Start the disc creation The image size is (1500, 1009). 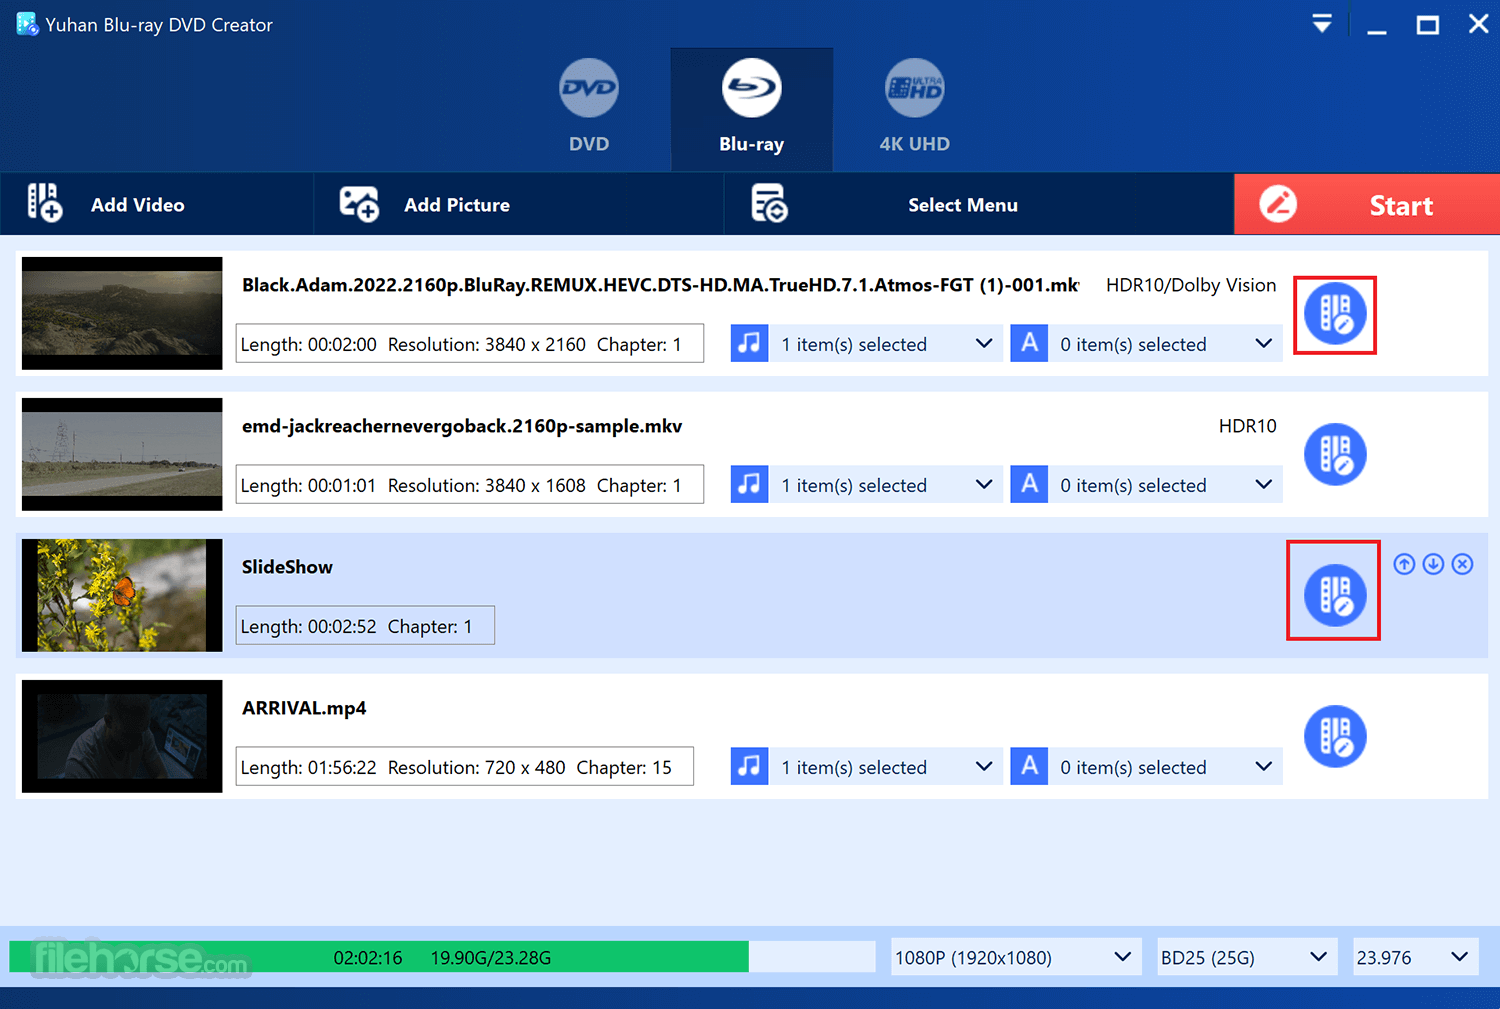coord(1367,204)
